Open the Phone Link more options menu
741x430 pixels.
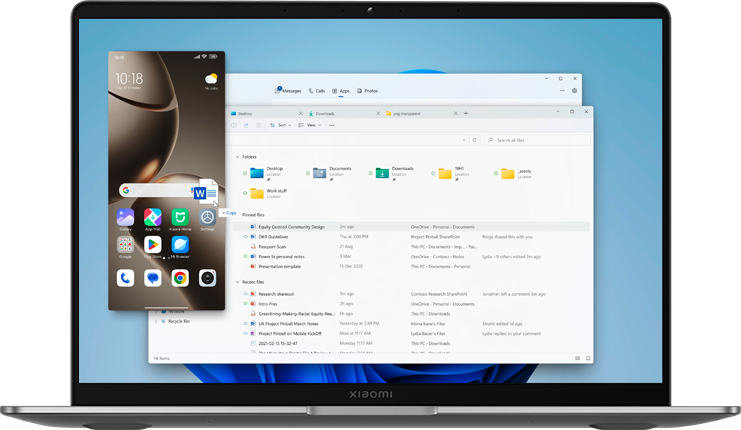(562, 91)
